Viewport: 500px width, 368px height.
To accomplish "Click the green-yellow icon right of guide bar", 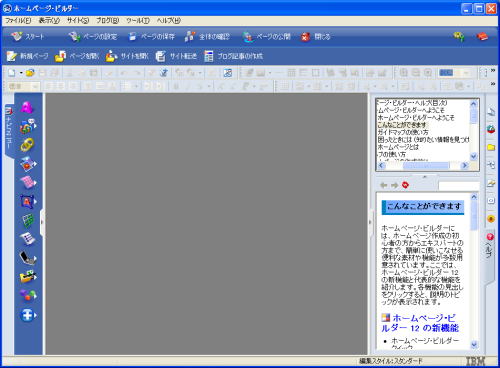I will (x=459, y=36).
